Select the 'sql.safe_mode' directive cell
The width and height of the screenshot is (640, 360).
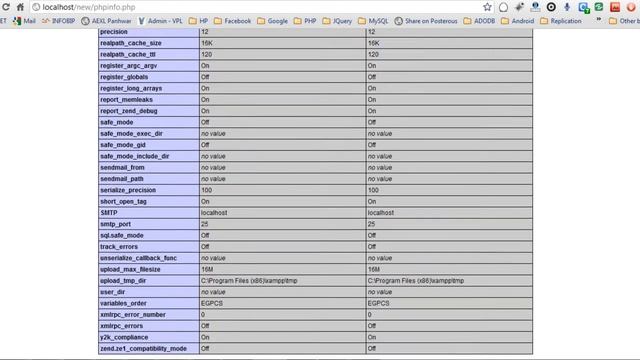(x=149, y=236)
